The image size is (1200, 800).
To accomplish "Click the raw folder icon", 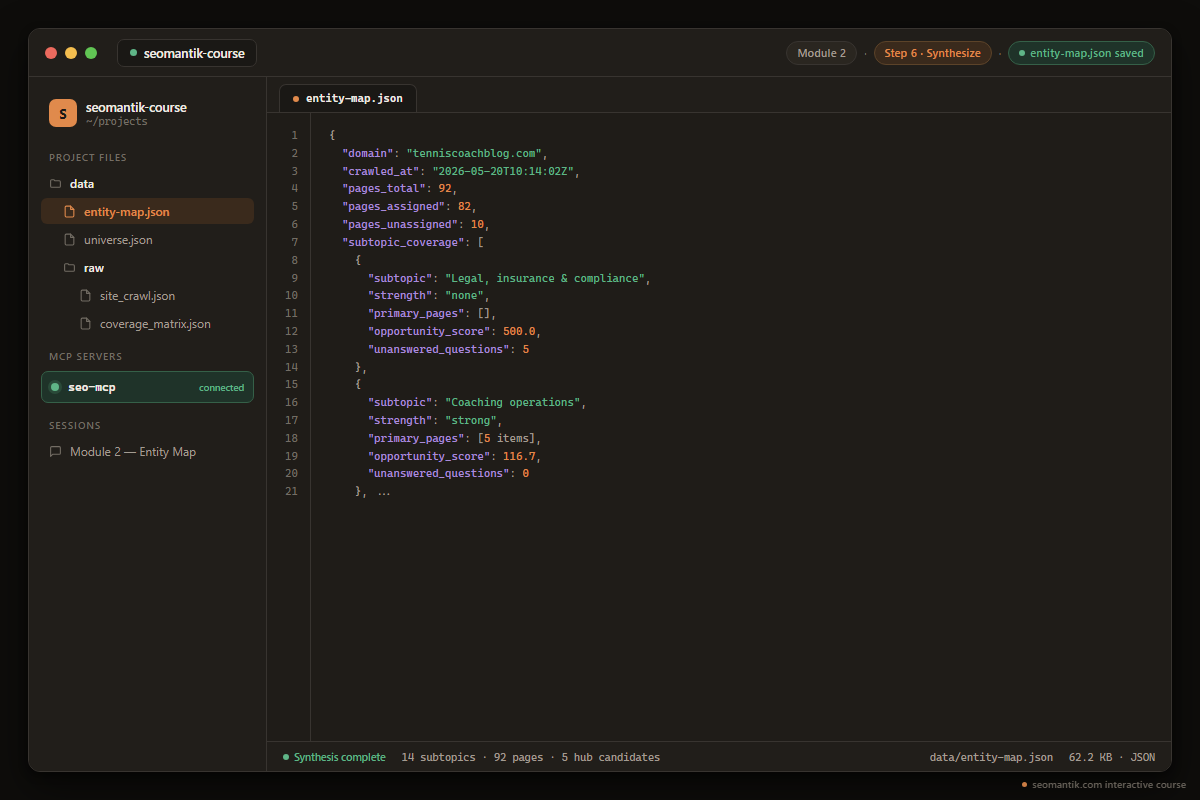I will coord(70,268).
